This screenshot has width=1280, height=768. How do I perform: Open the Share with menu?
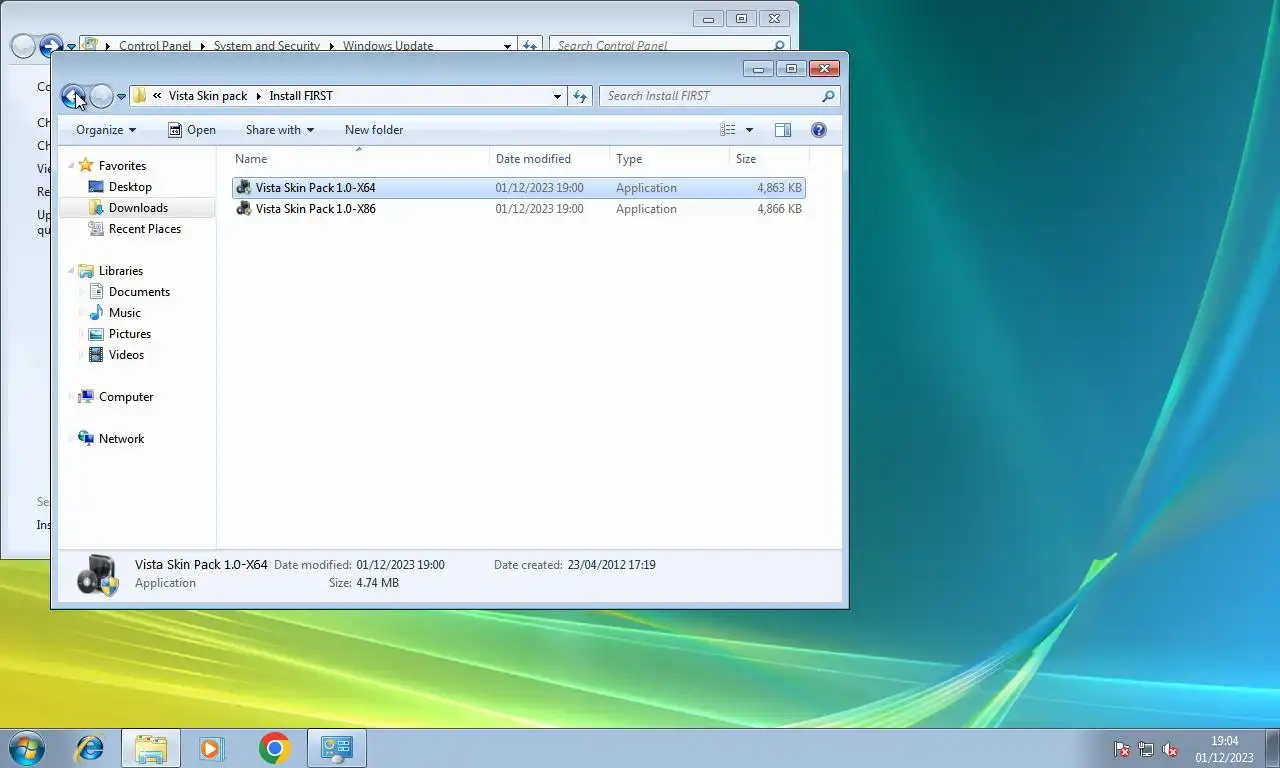280,130
